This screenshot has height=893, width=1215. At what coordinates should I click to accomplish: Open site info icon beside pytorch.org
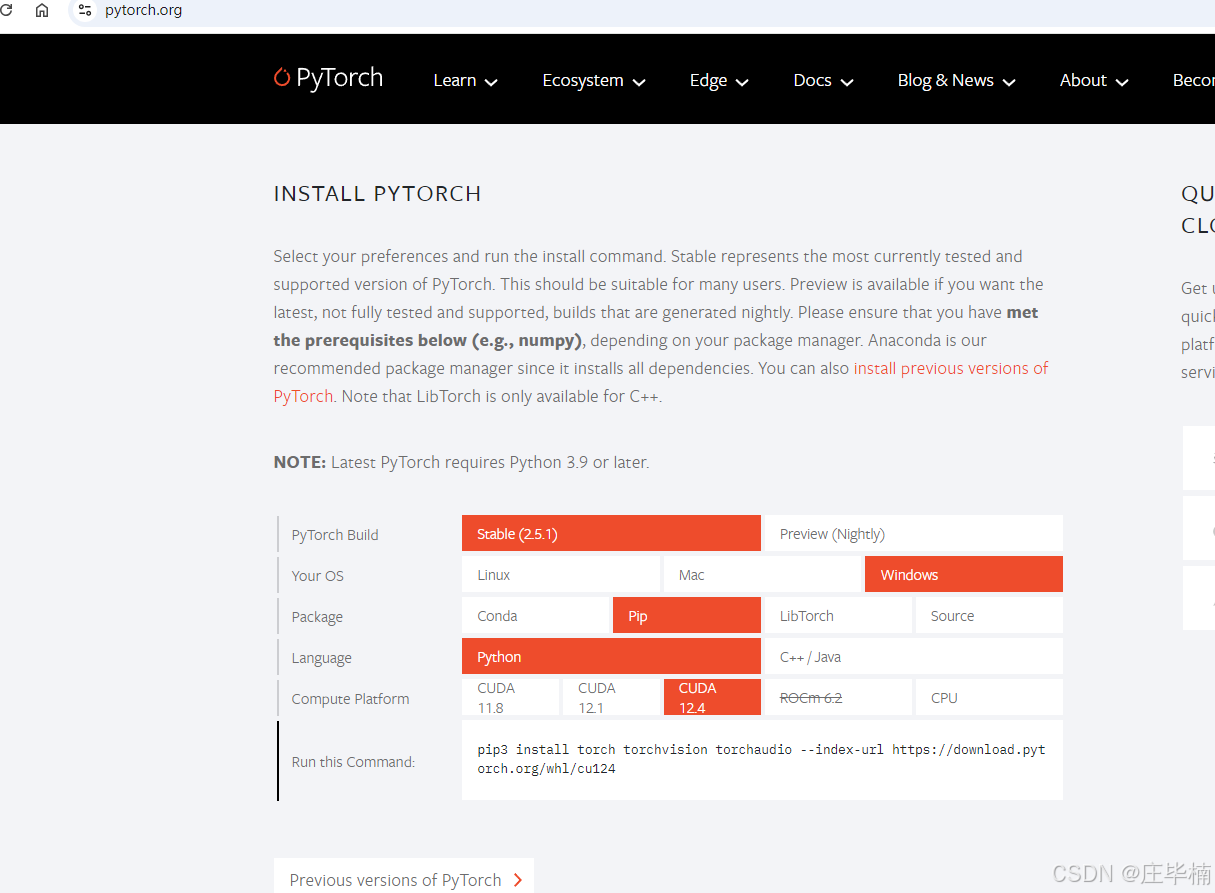tap(85, 10)
